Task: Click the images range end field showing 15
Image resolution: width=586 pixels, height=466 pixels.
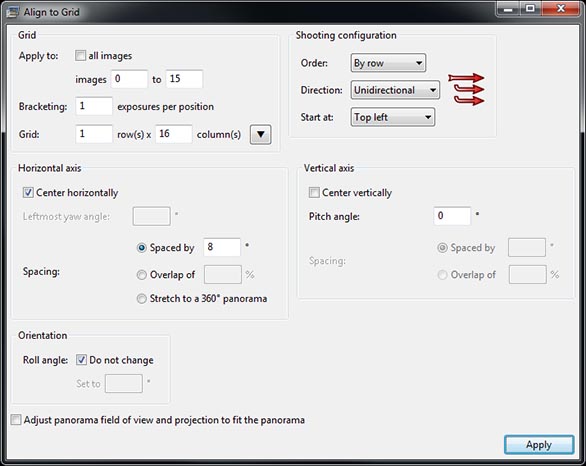Action: (184, 79)
